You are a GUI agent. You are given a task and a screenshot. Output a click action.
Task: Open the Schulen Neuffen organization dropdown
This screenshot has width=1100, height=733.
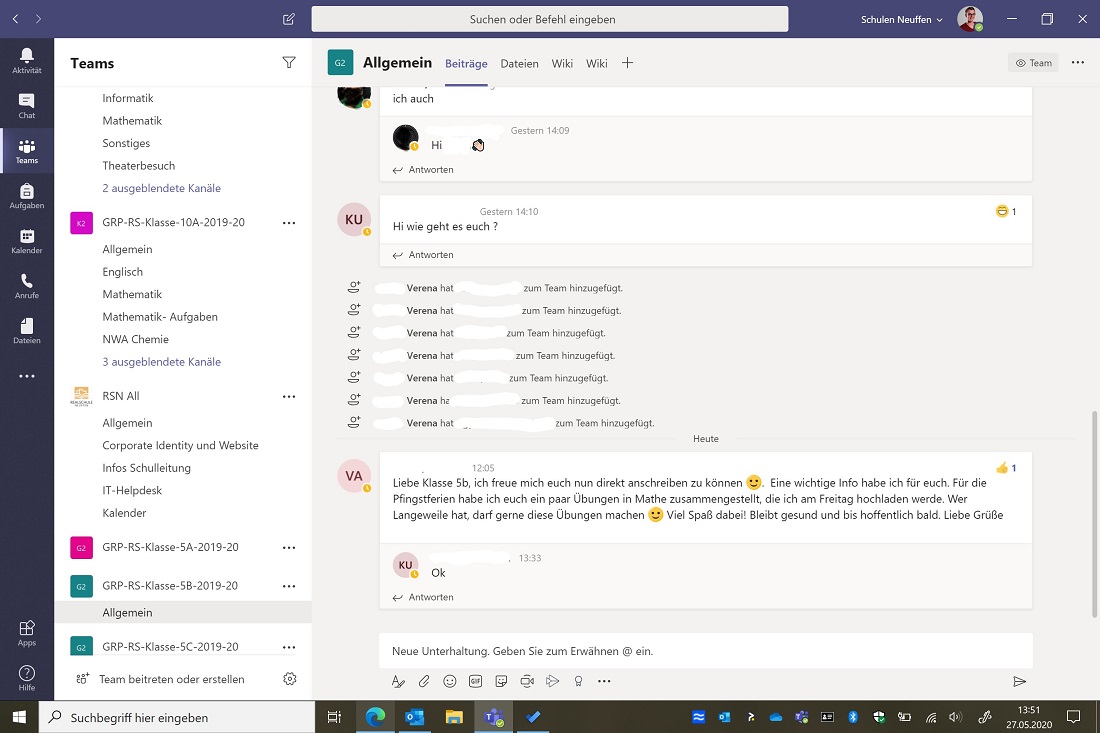tap(899, 18)
